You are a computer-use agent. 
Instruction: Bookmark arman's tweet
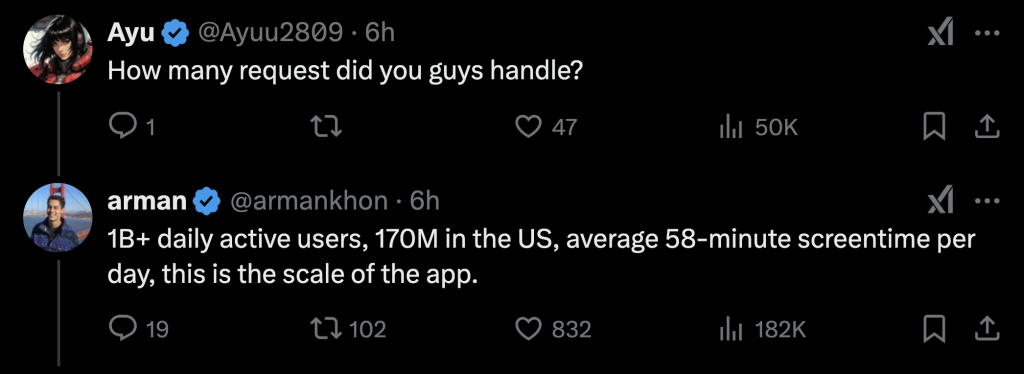(935, 328)
